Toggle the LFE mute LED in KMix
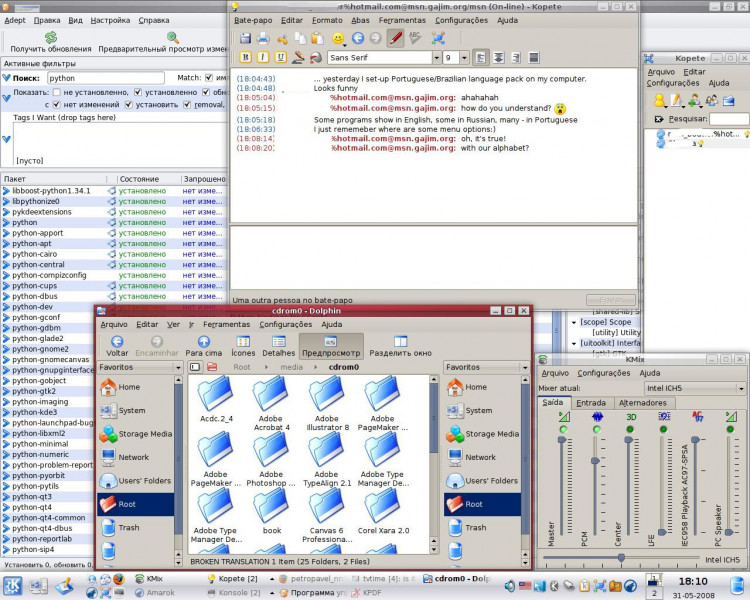750x600 pixels. [x=663, y=429]
